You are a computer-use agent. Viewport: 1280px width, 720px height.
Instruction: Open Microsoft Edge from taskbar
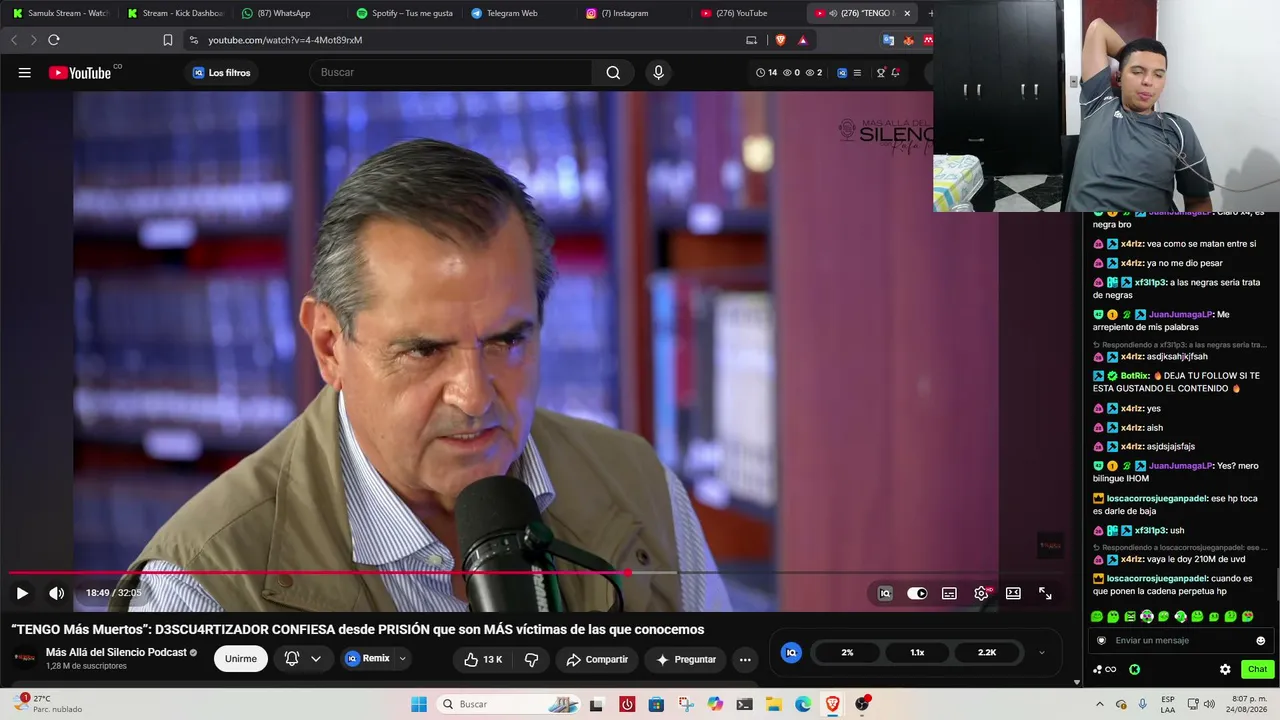(x=803, y=704)
